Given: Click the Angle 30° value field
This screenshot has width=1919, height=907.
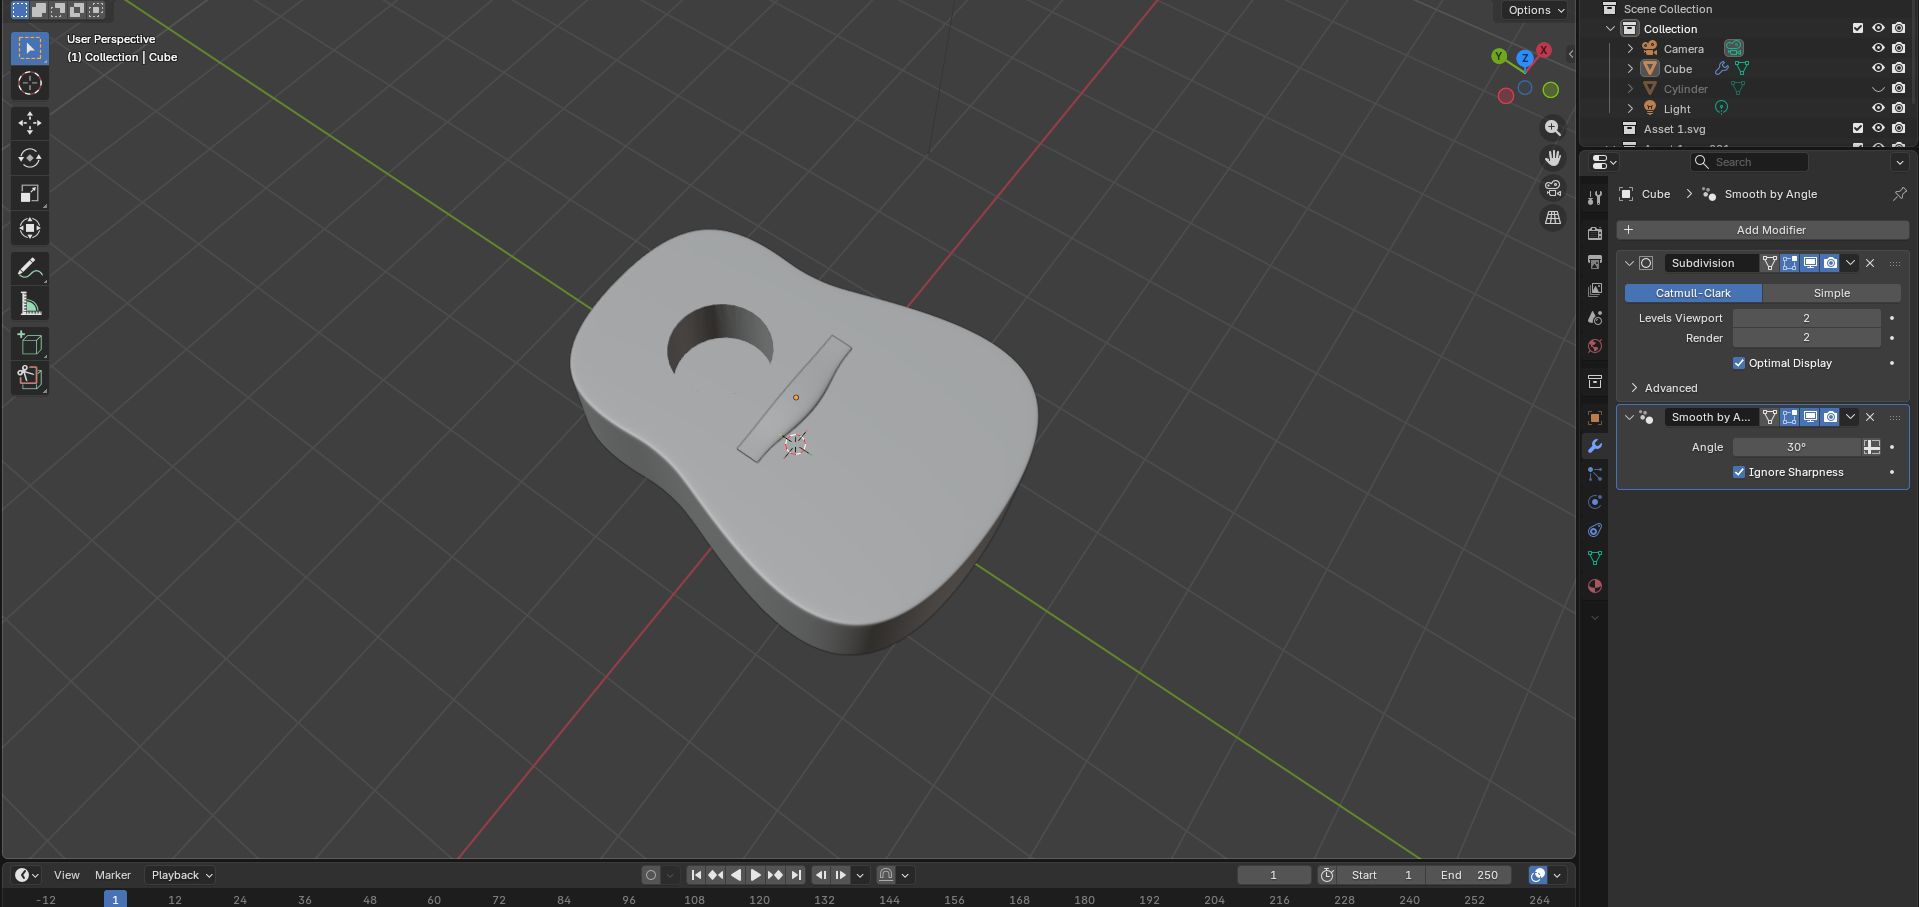Looking at the screenshot, I should (1797, 447).
